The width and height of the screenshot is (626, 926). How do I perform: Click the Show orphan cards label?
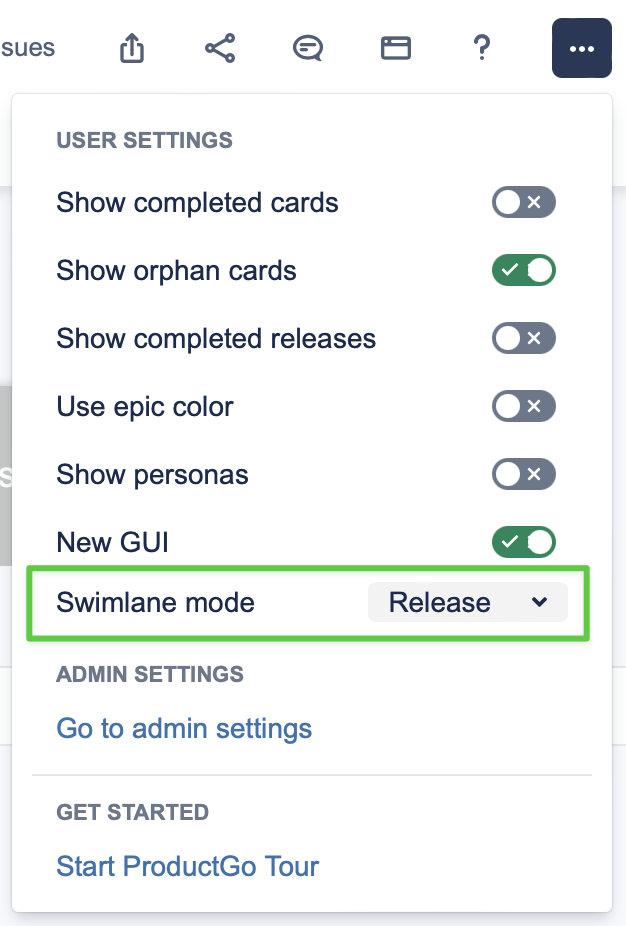[x=176, y=271]
